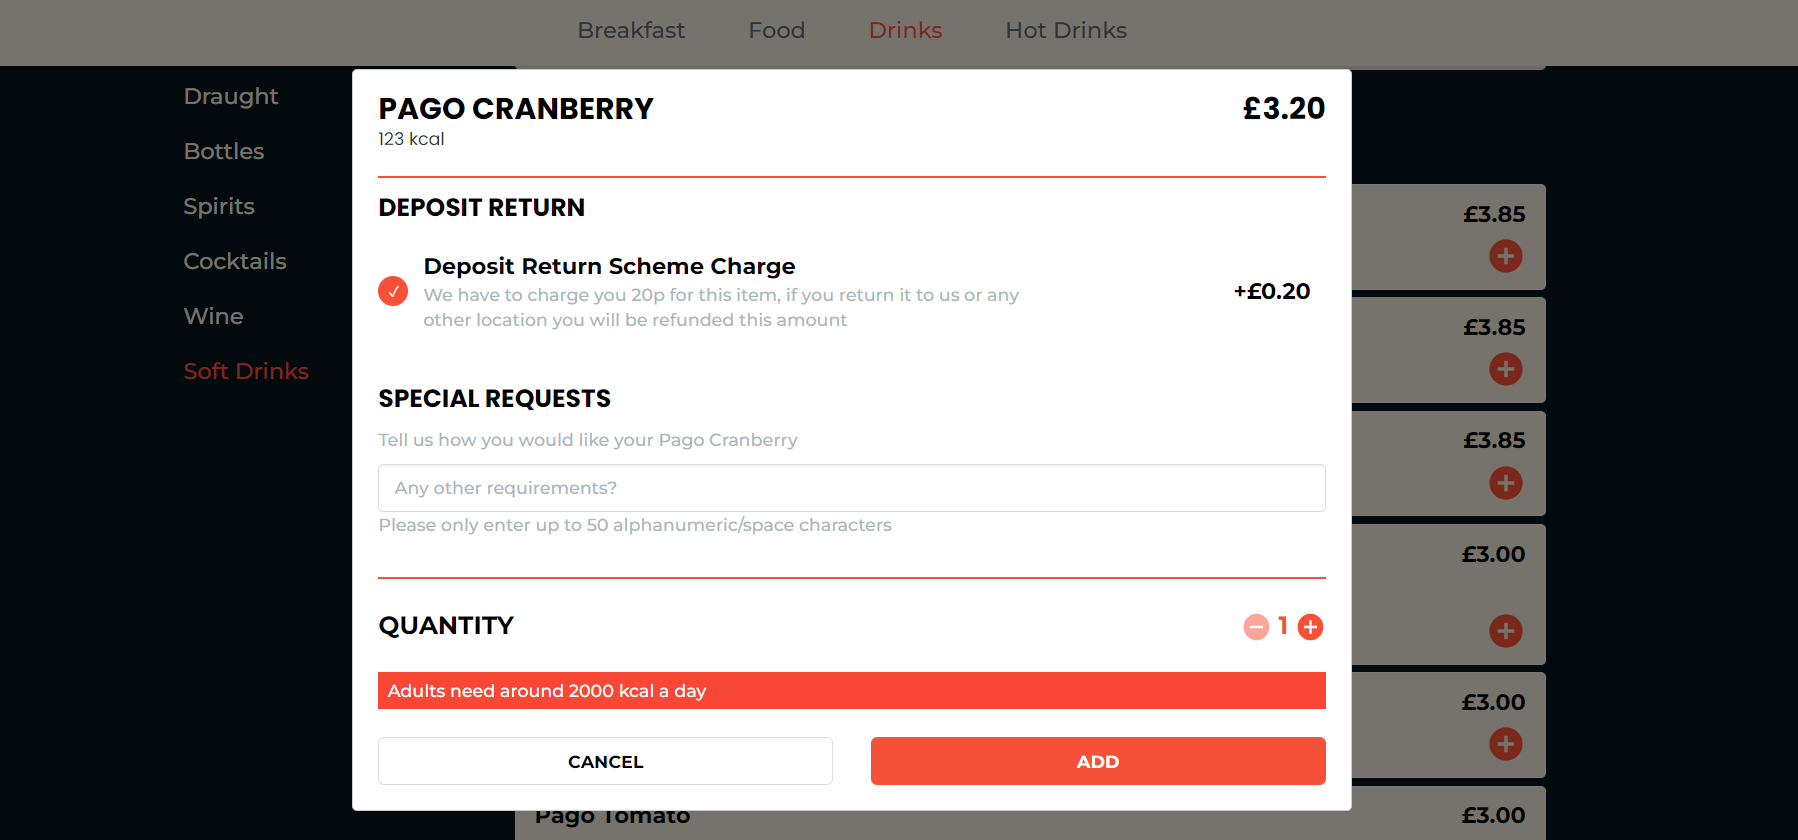Add the second £3.85 item with plus icon
The height and width of the screenshot is (840, 1798).
(1505, 369)
